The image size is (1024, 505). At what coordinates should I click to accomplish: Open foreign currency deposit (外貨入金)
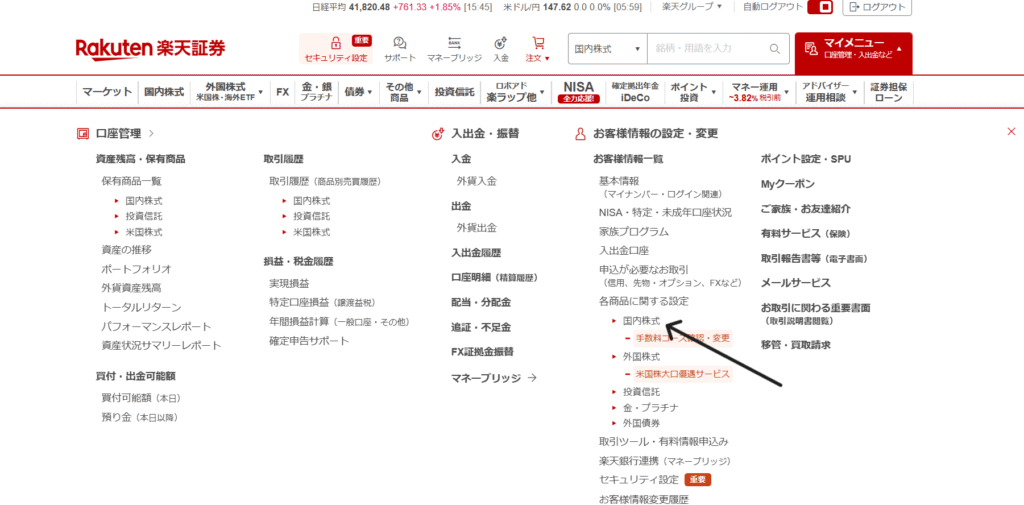coord(477,182)
